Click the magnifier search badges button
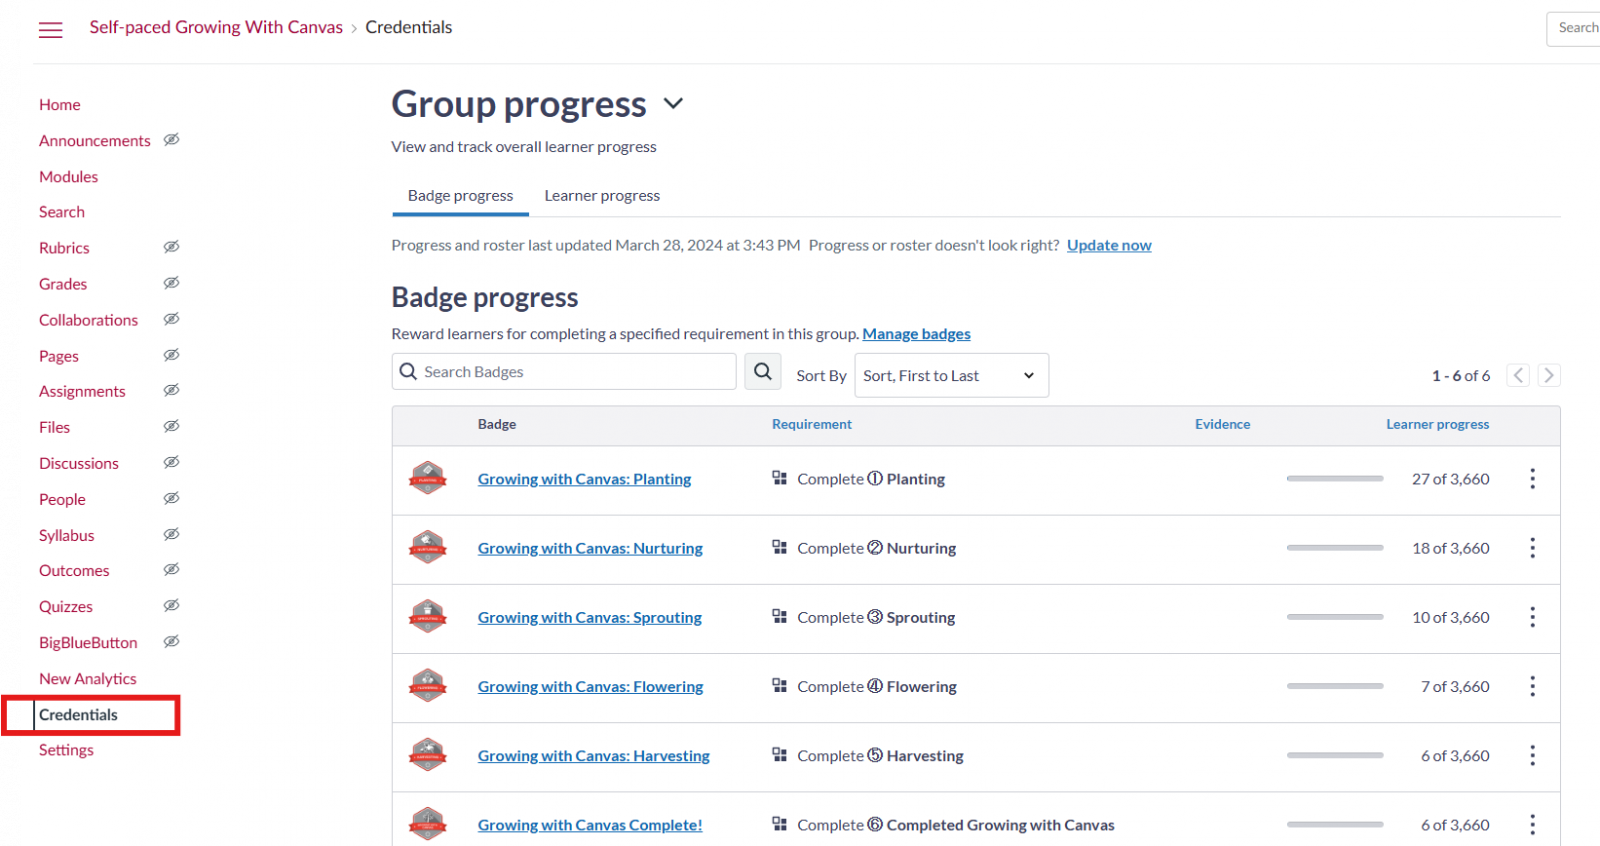 [762, 372]
